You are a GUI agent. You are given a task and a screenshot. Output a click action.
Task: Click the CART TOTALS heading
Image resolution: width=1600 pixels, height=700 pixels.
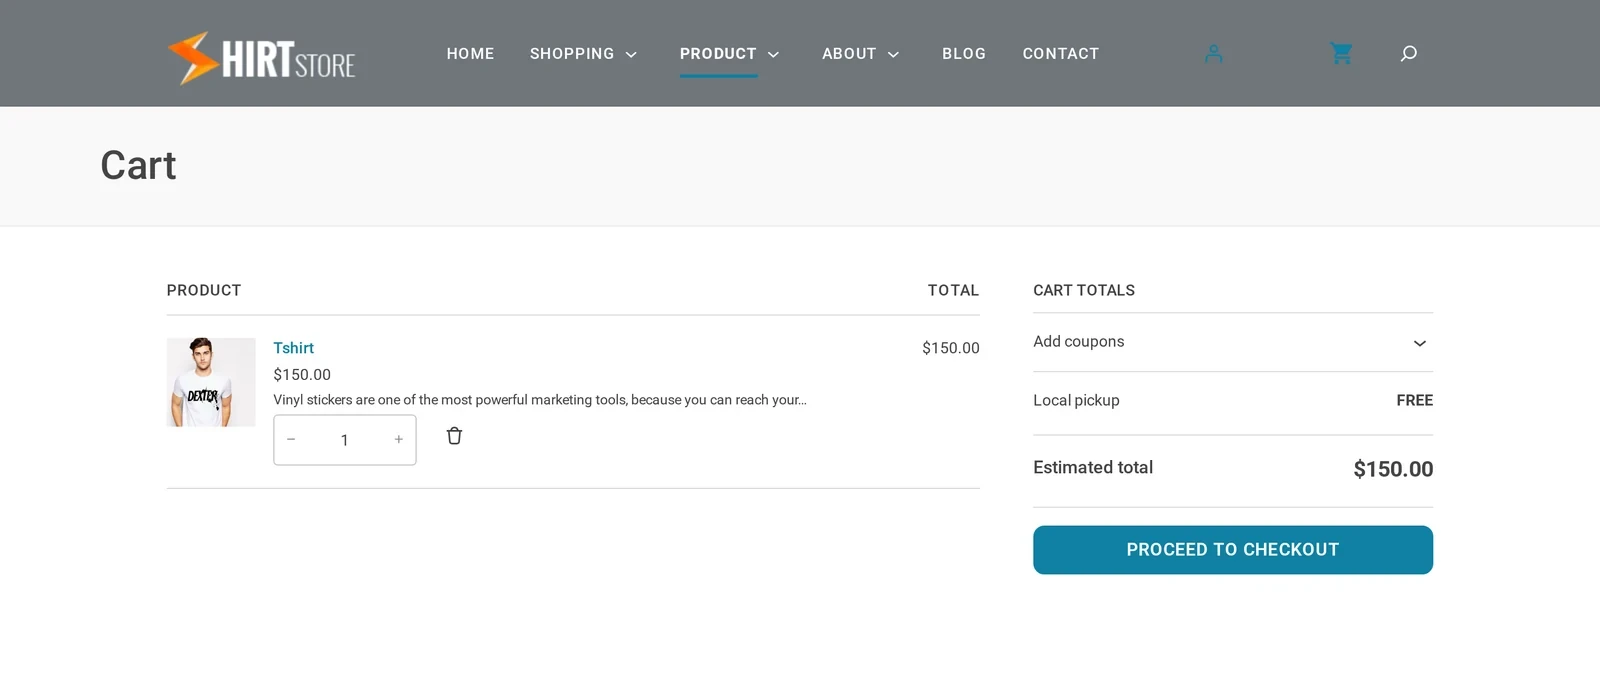[x=1084, y=290]
